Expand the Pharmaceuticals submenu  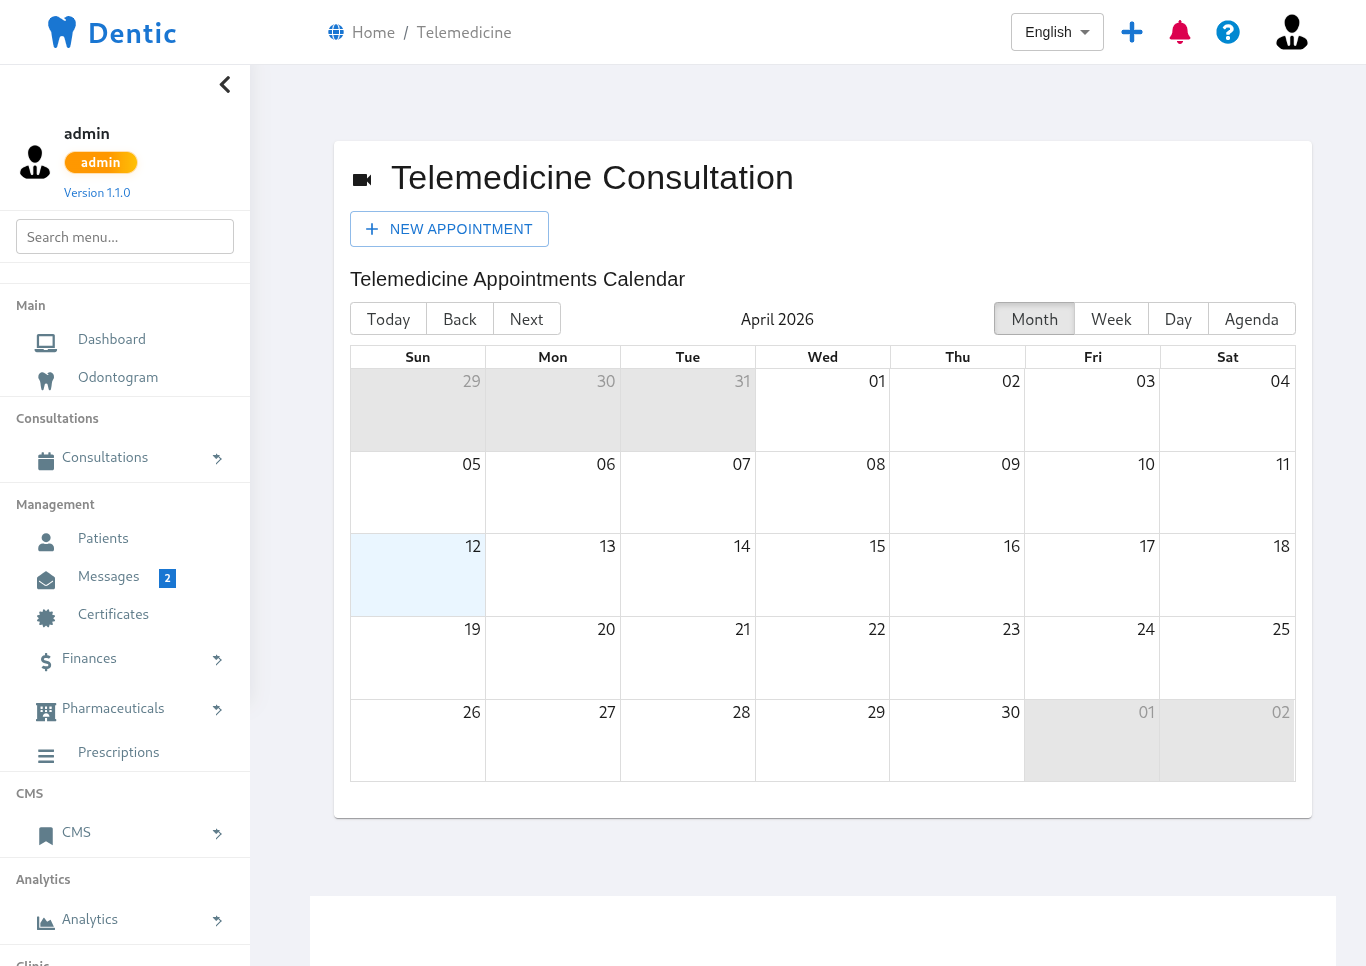tap(217, 709)
